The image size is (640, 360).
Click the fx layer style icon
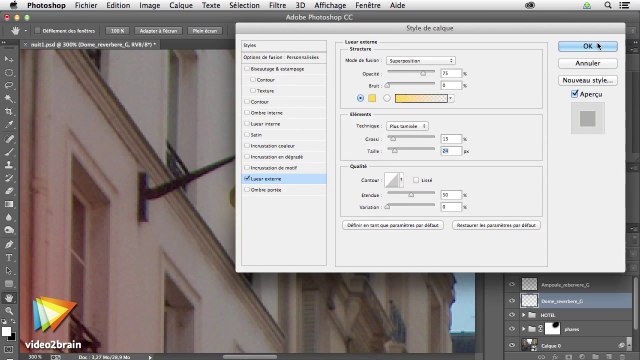555,357
